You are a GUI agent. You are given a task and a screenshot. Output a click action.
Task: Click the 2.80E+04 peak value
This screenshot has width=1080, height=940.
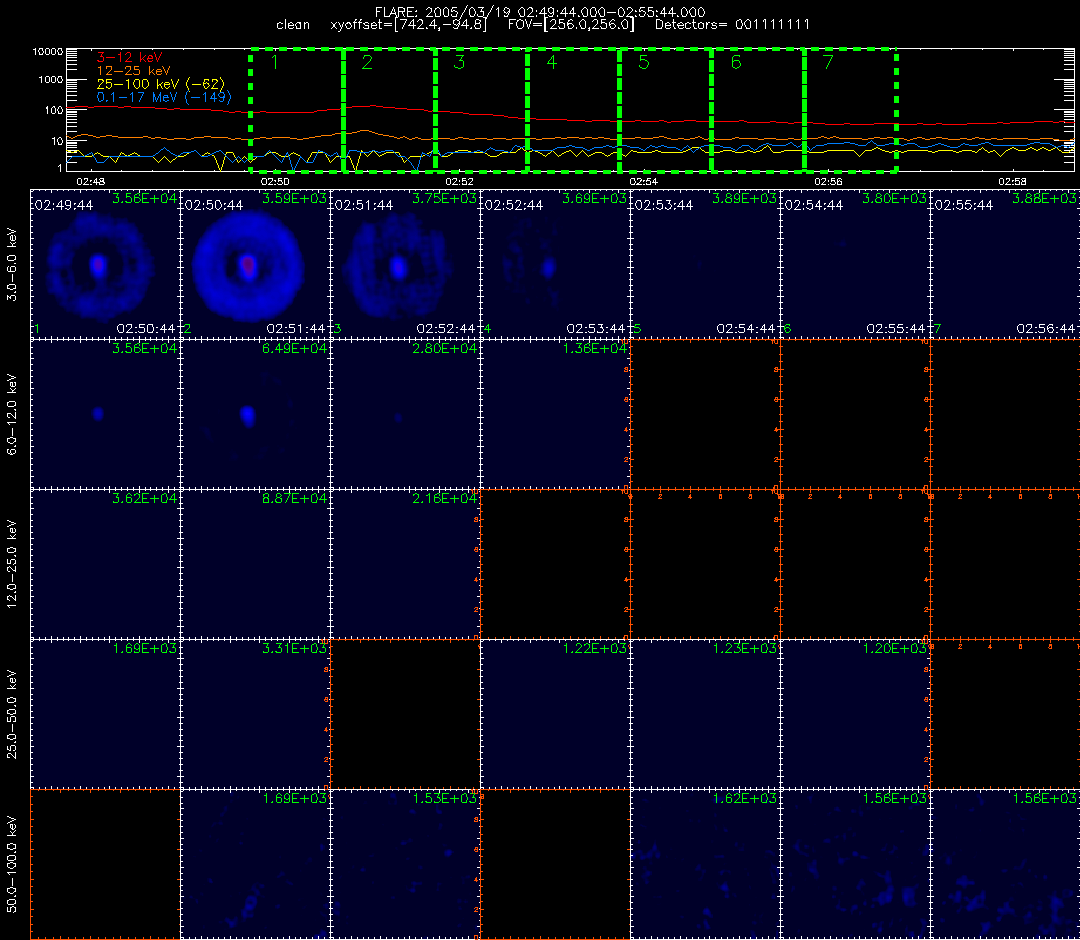click(445, 348)
